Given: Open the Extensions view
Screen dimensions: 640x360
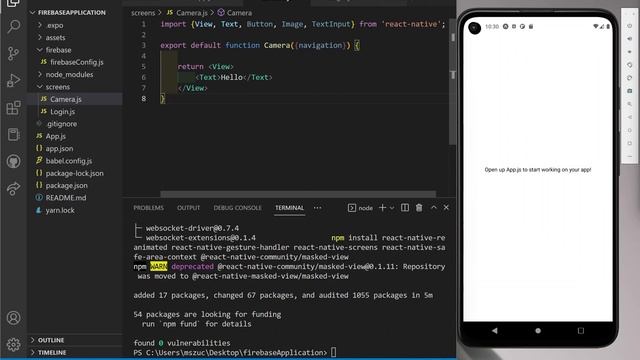Looking at the screenshot, I should [13, 108].
